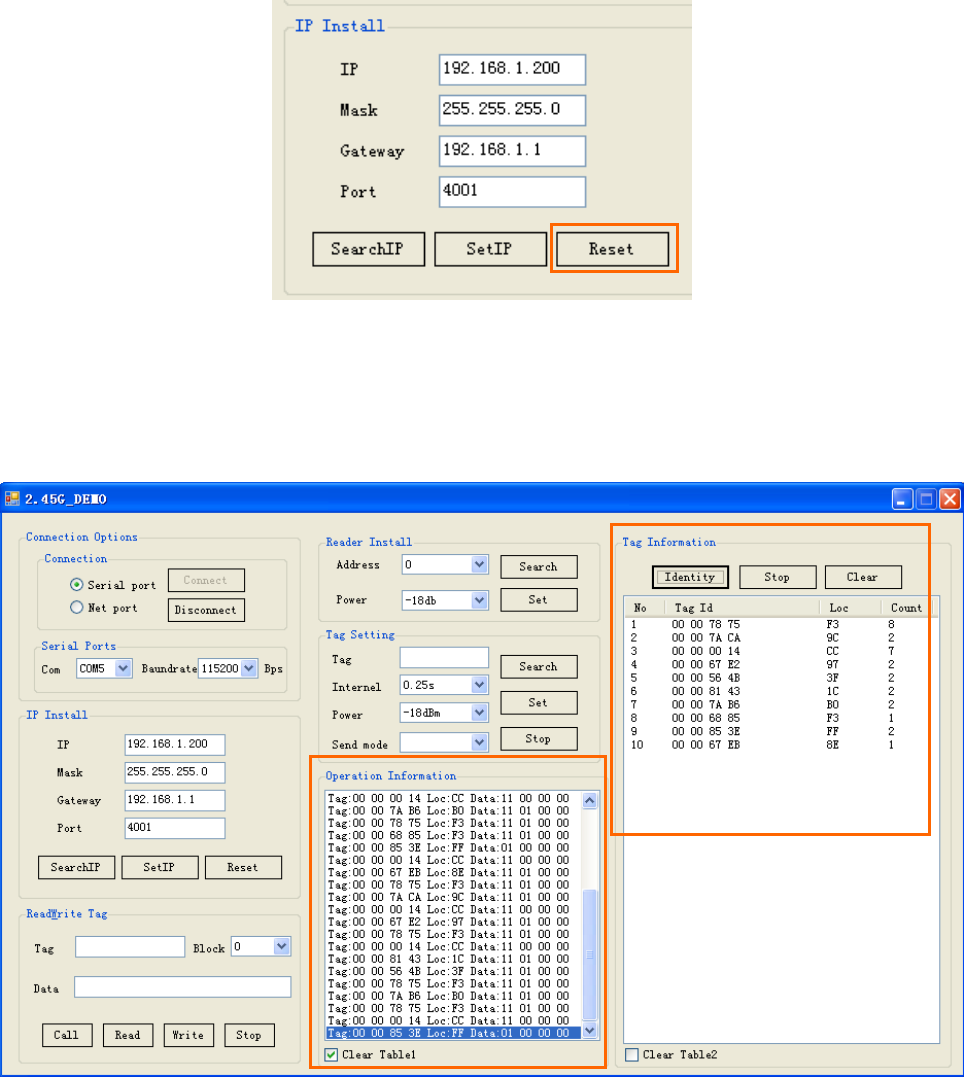Select tag row 2 with Id 00 00 7A CA
Image resolution: width=964 pixels, height=1077 pixels.
781,637
